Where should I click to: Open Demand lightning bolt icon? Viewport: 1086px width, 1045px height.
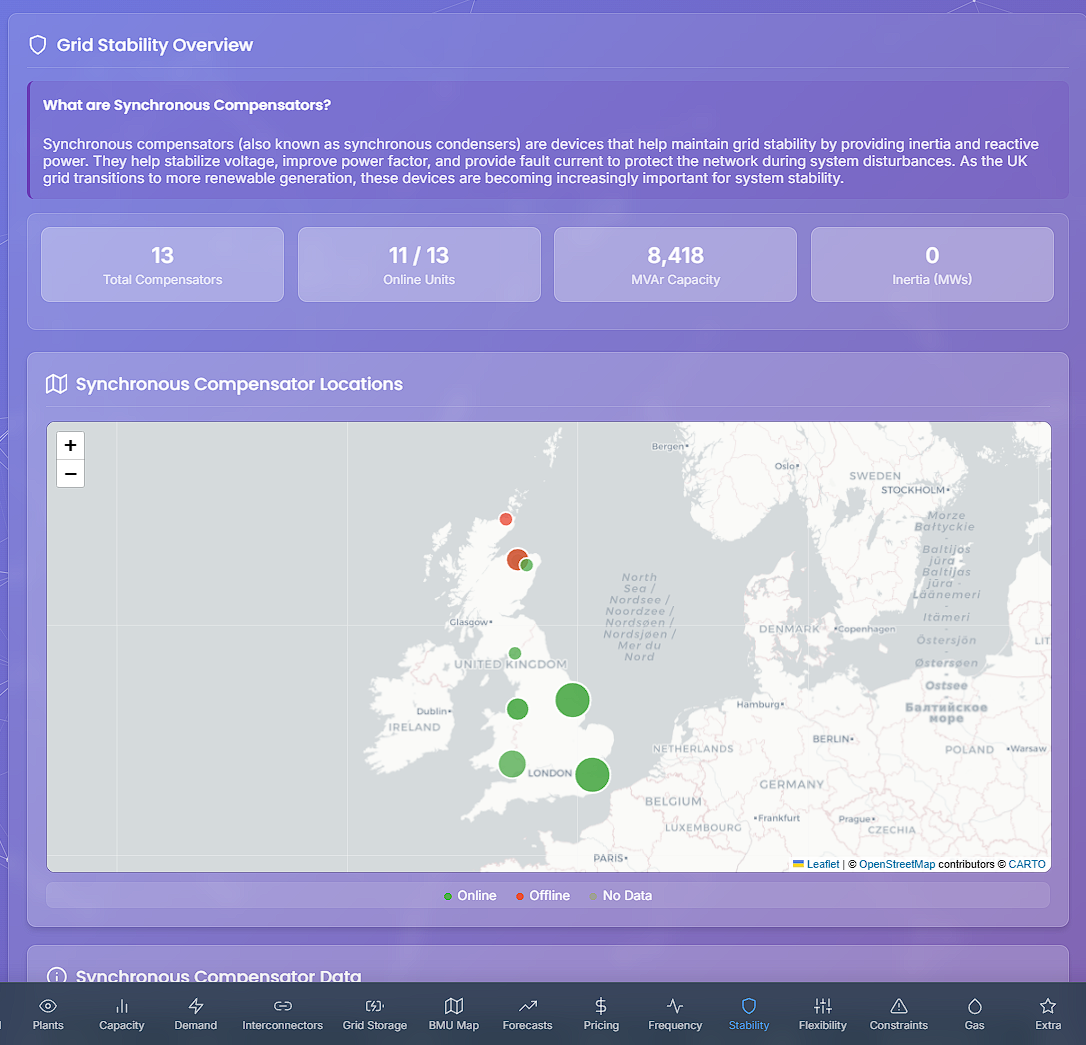(195, 1006)
